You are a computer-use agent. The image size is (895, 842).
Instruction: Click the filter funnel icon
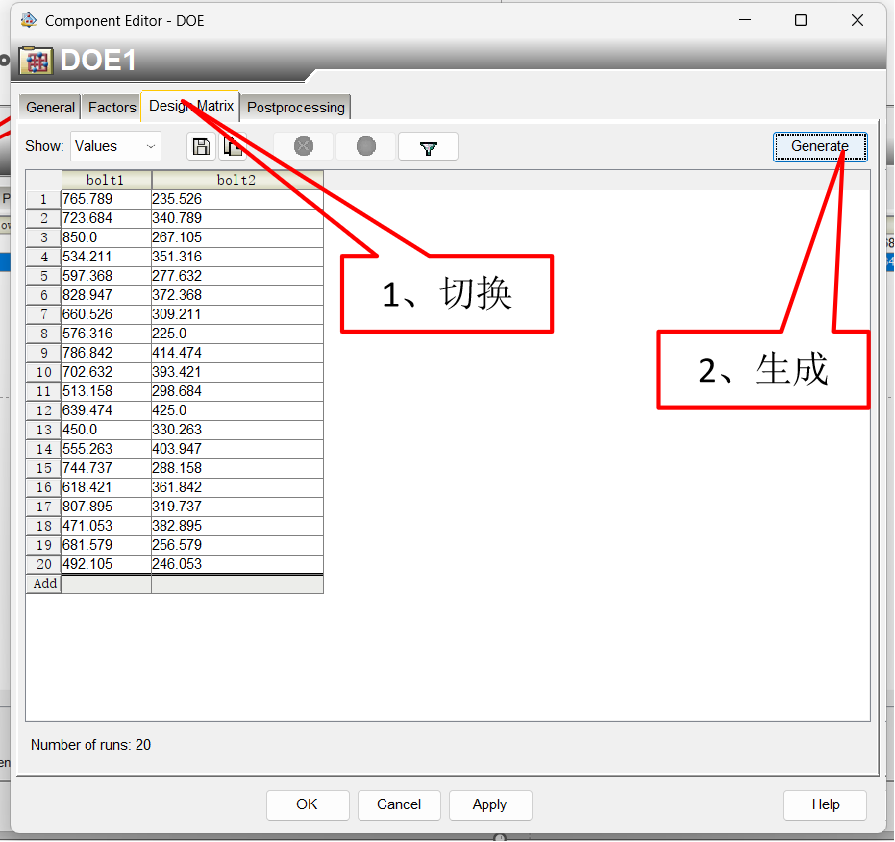[x=428, y=147]
